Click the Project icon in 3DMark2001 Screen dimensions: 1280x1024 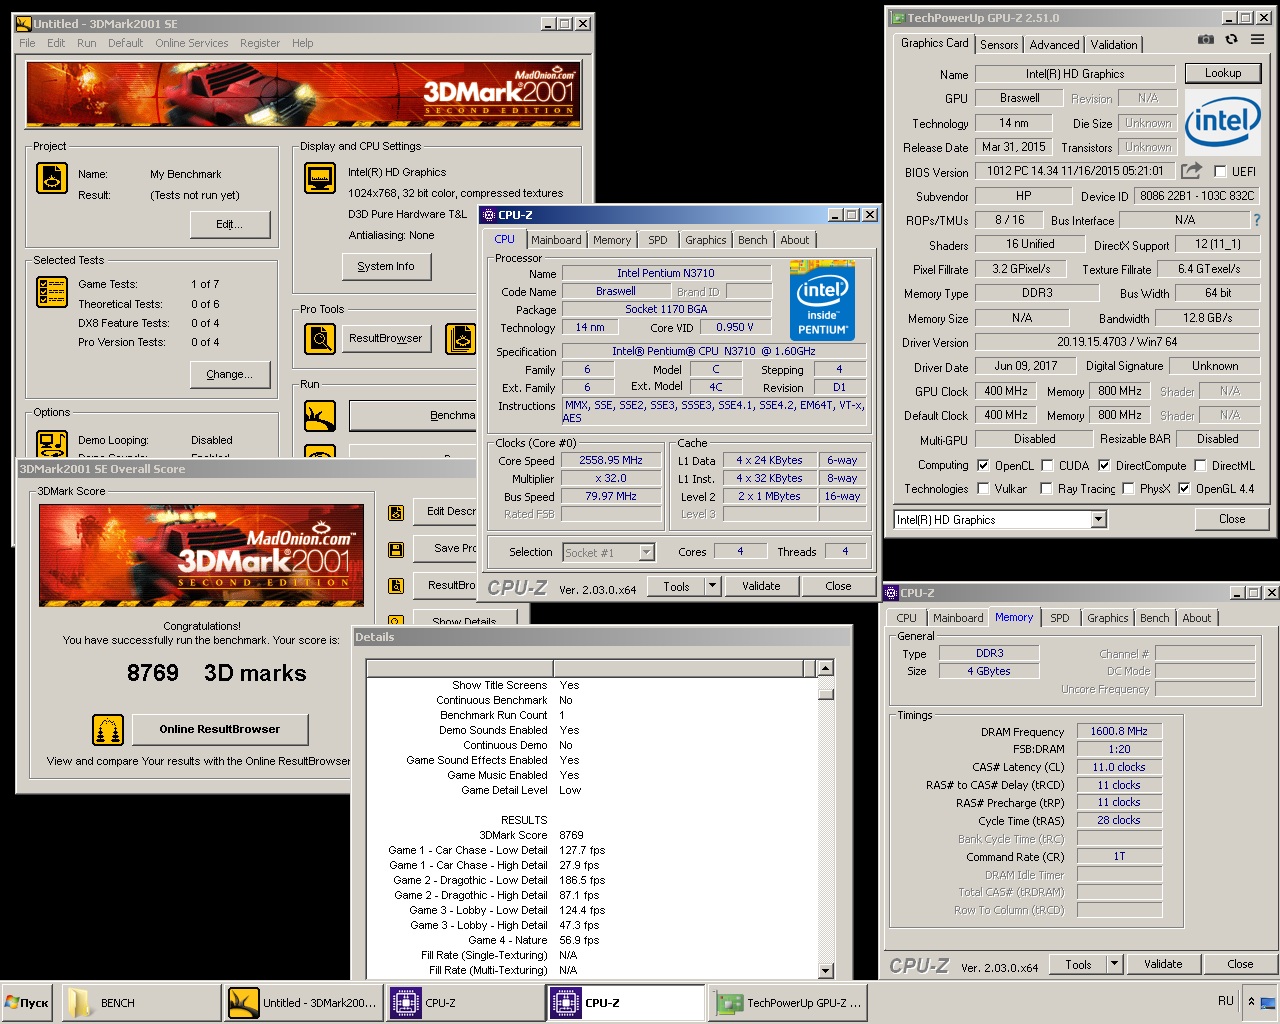52,177
